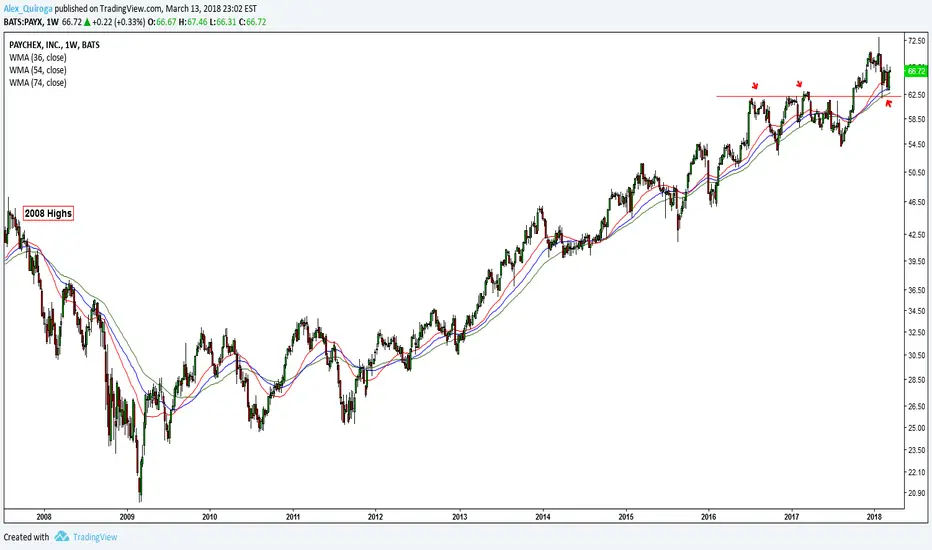The width and height of the screenshot is (932, 550).
Task: Click the 39.50 price axis label
Action: [x=917, y=261]
